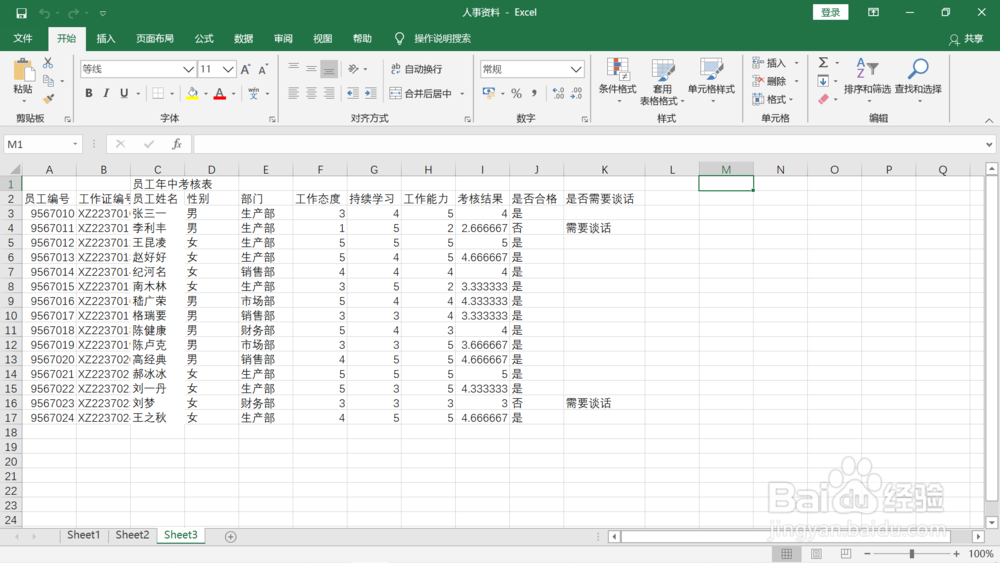Toggle Top Align
1000x563 pixels.
point(293,69)
